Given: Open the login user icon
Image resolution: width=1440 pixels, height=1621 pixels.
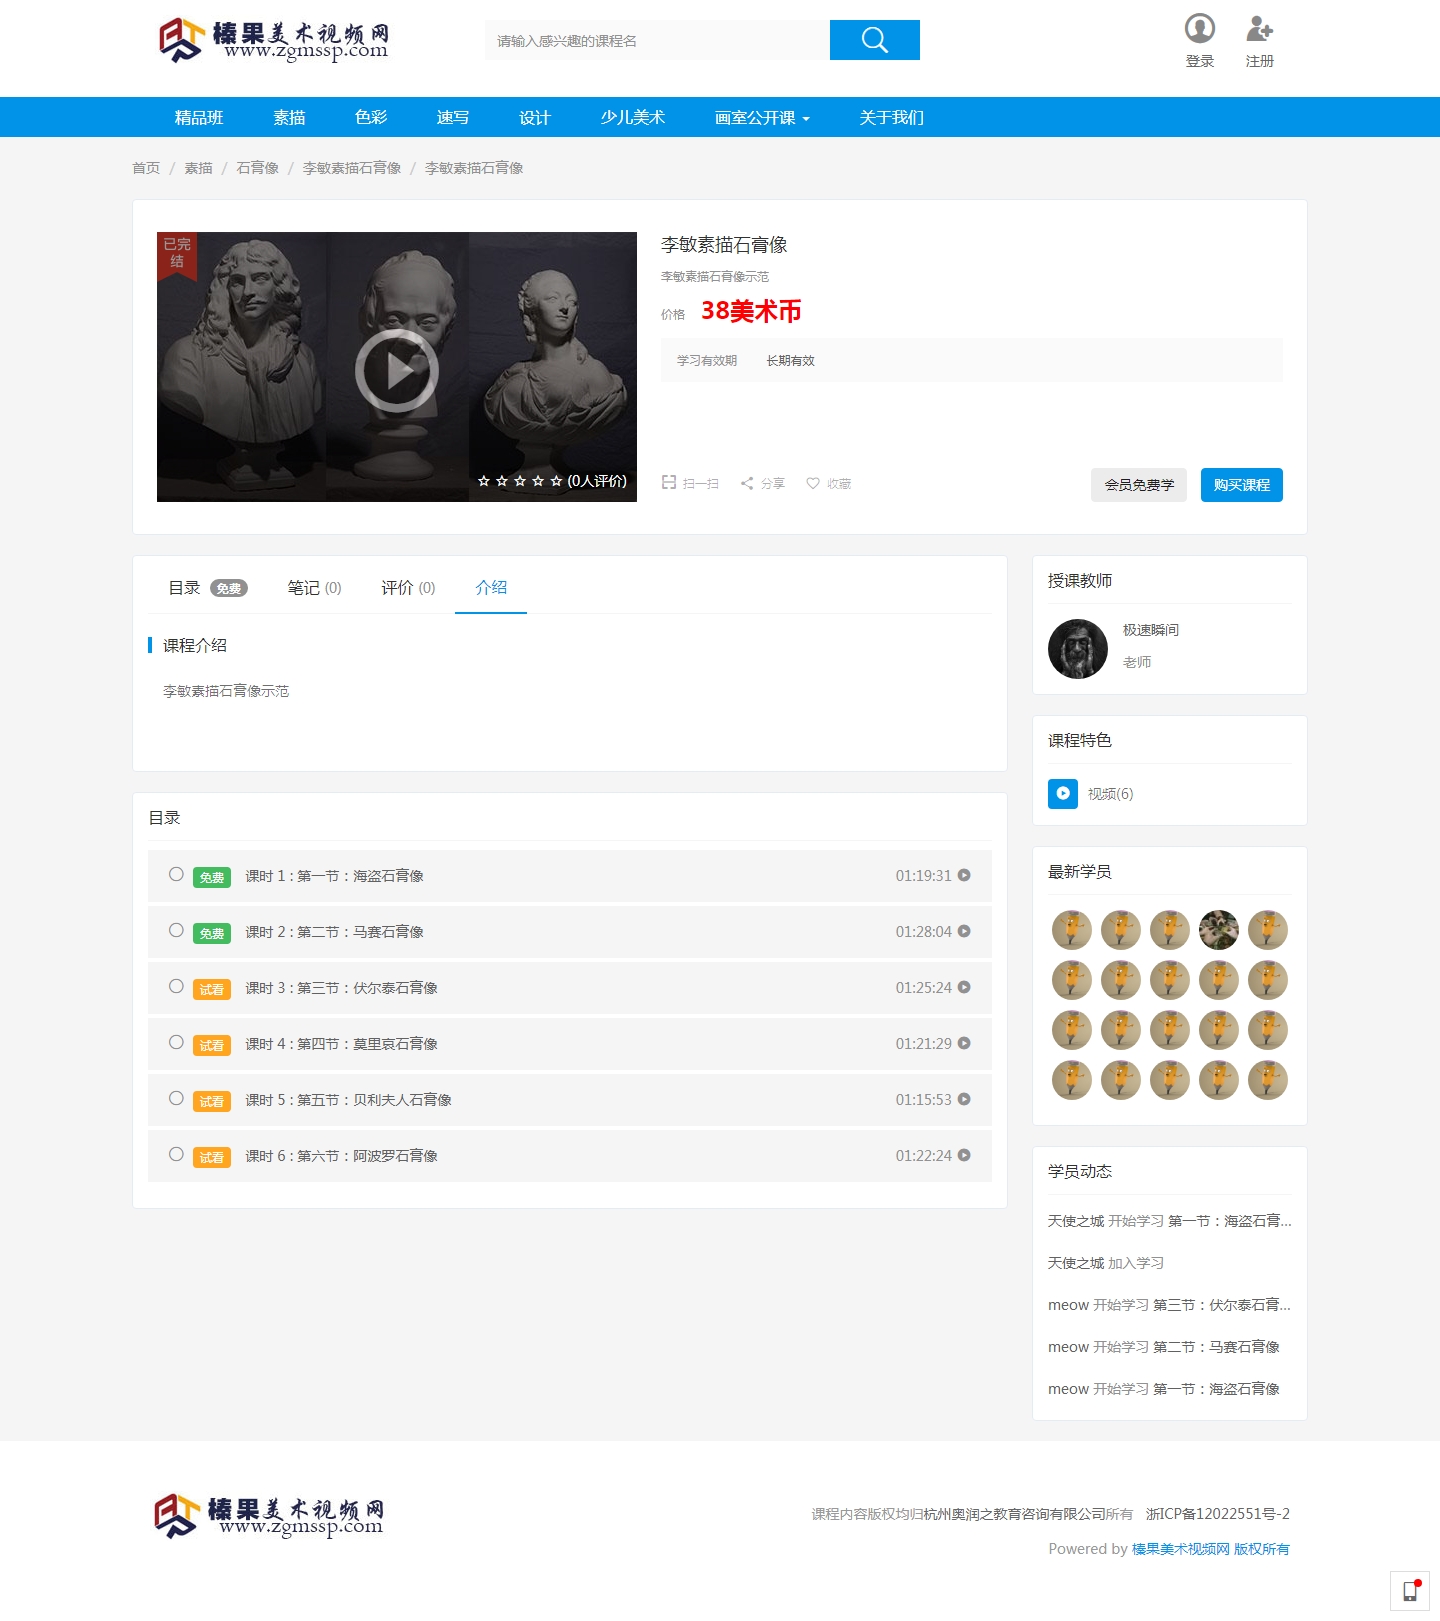Looking at the screenshot, I should pos(1199,28).
